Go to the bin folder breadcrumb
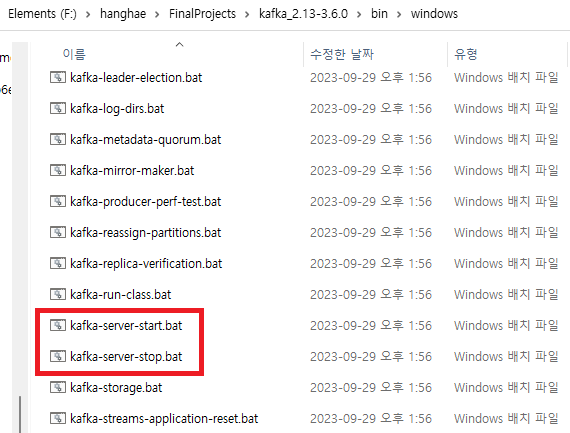Viewport: 570px width, 433px height. coord(379,14)
